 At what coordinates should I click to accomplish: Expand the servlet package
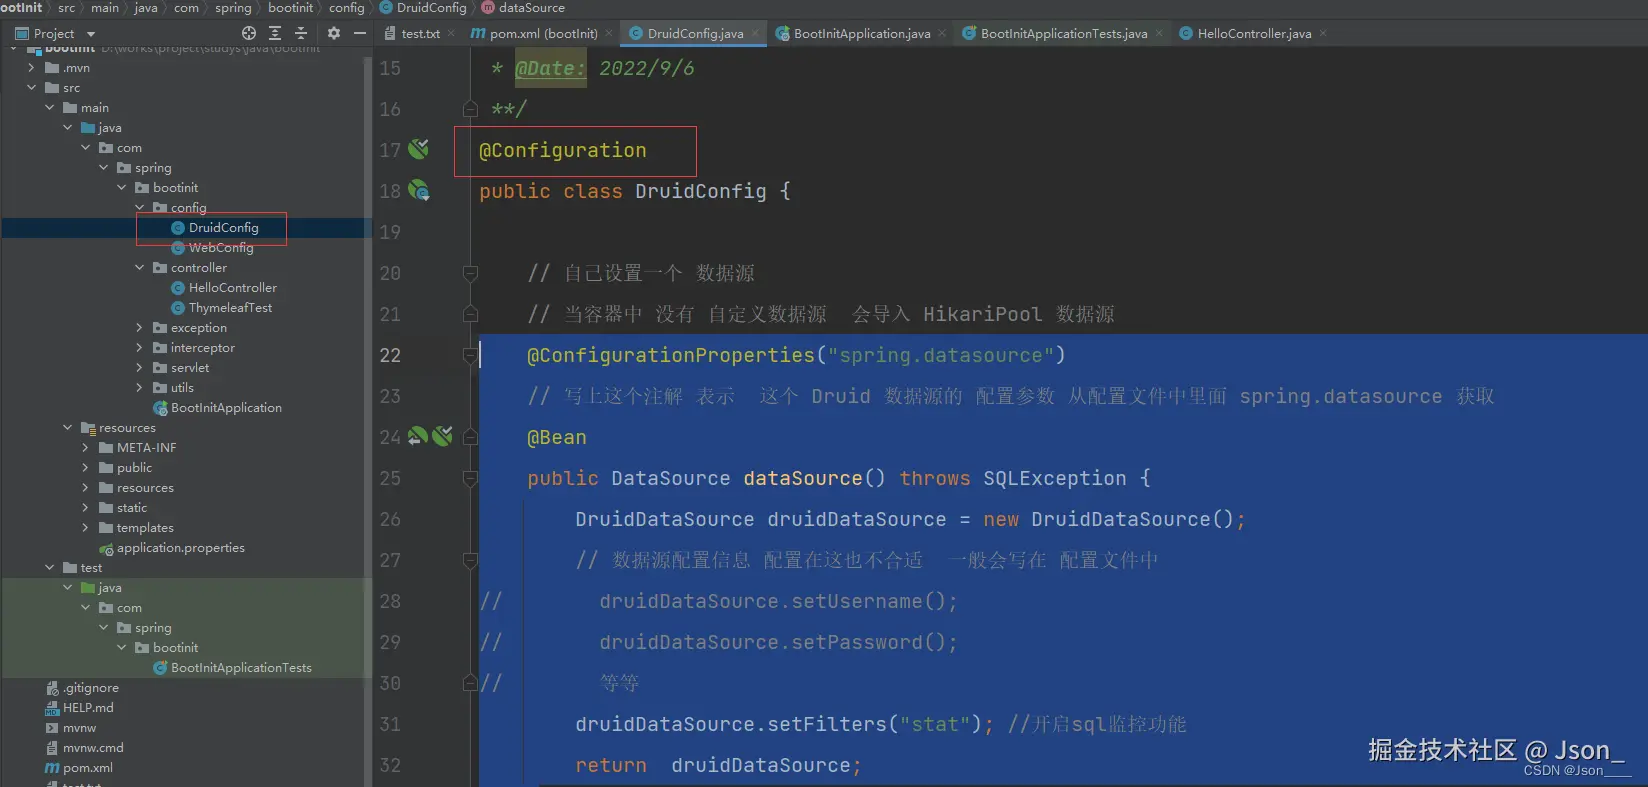point(140,368)
